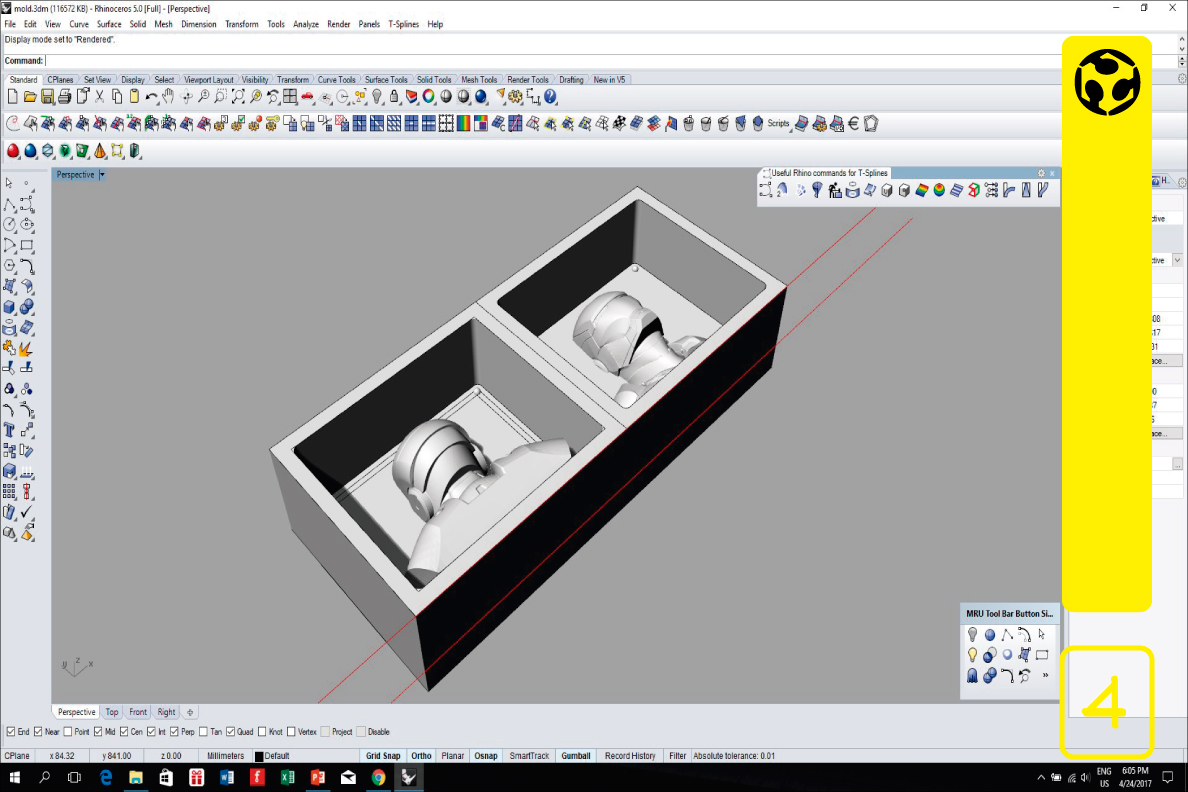Click the light bulb Hide objects icon

pyautogui.click(x=377, y=97)
